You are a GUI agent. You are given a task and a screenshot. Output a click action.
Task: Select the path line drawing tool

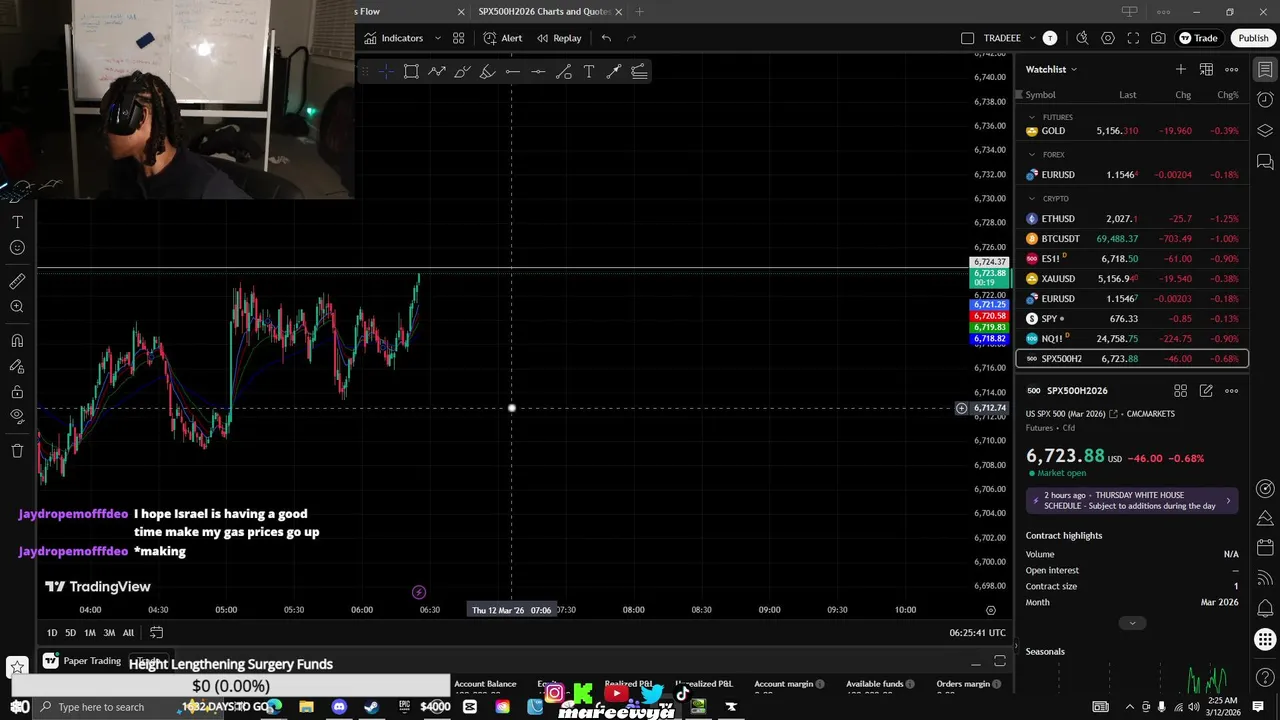[x=437, y=71]
